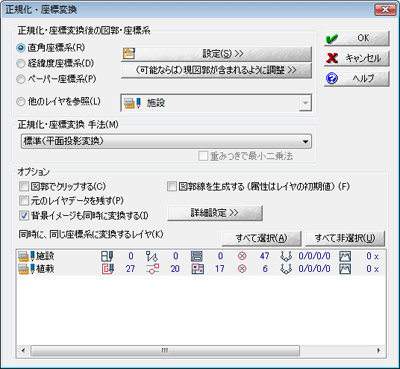Screen dimensions: 400x369
Task: Click the 設定(S) >> button
Action: 216,54
